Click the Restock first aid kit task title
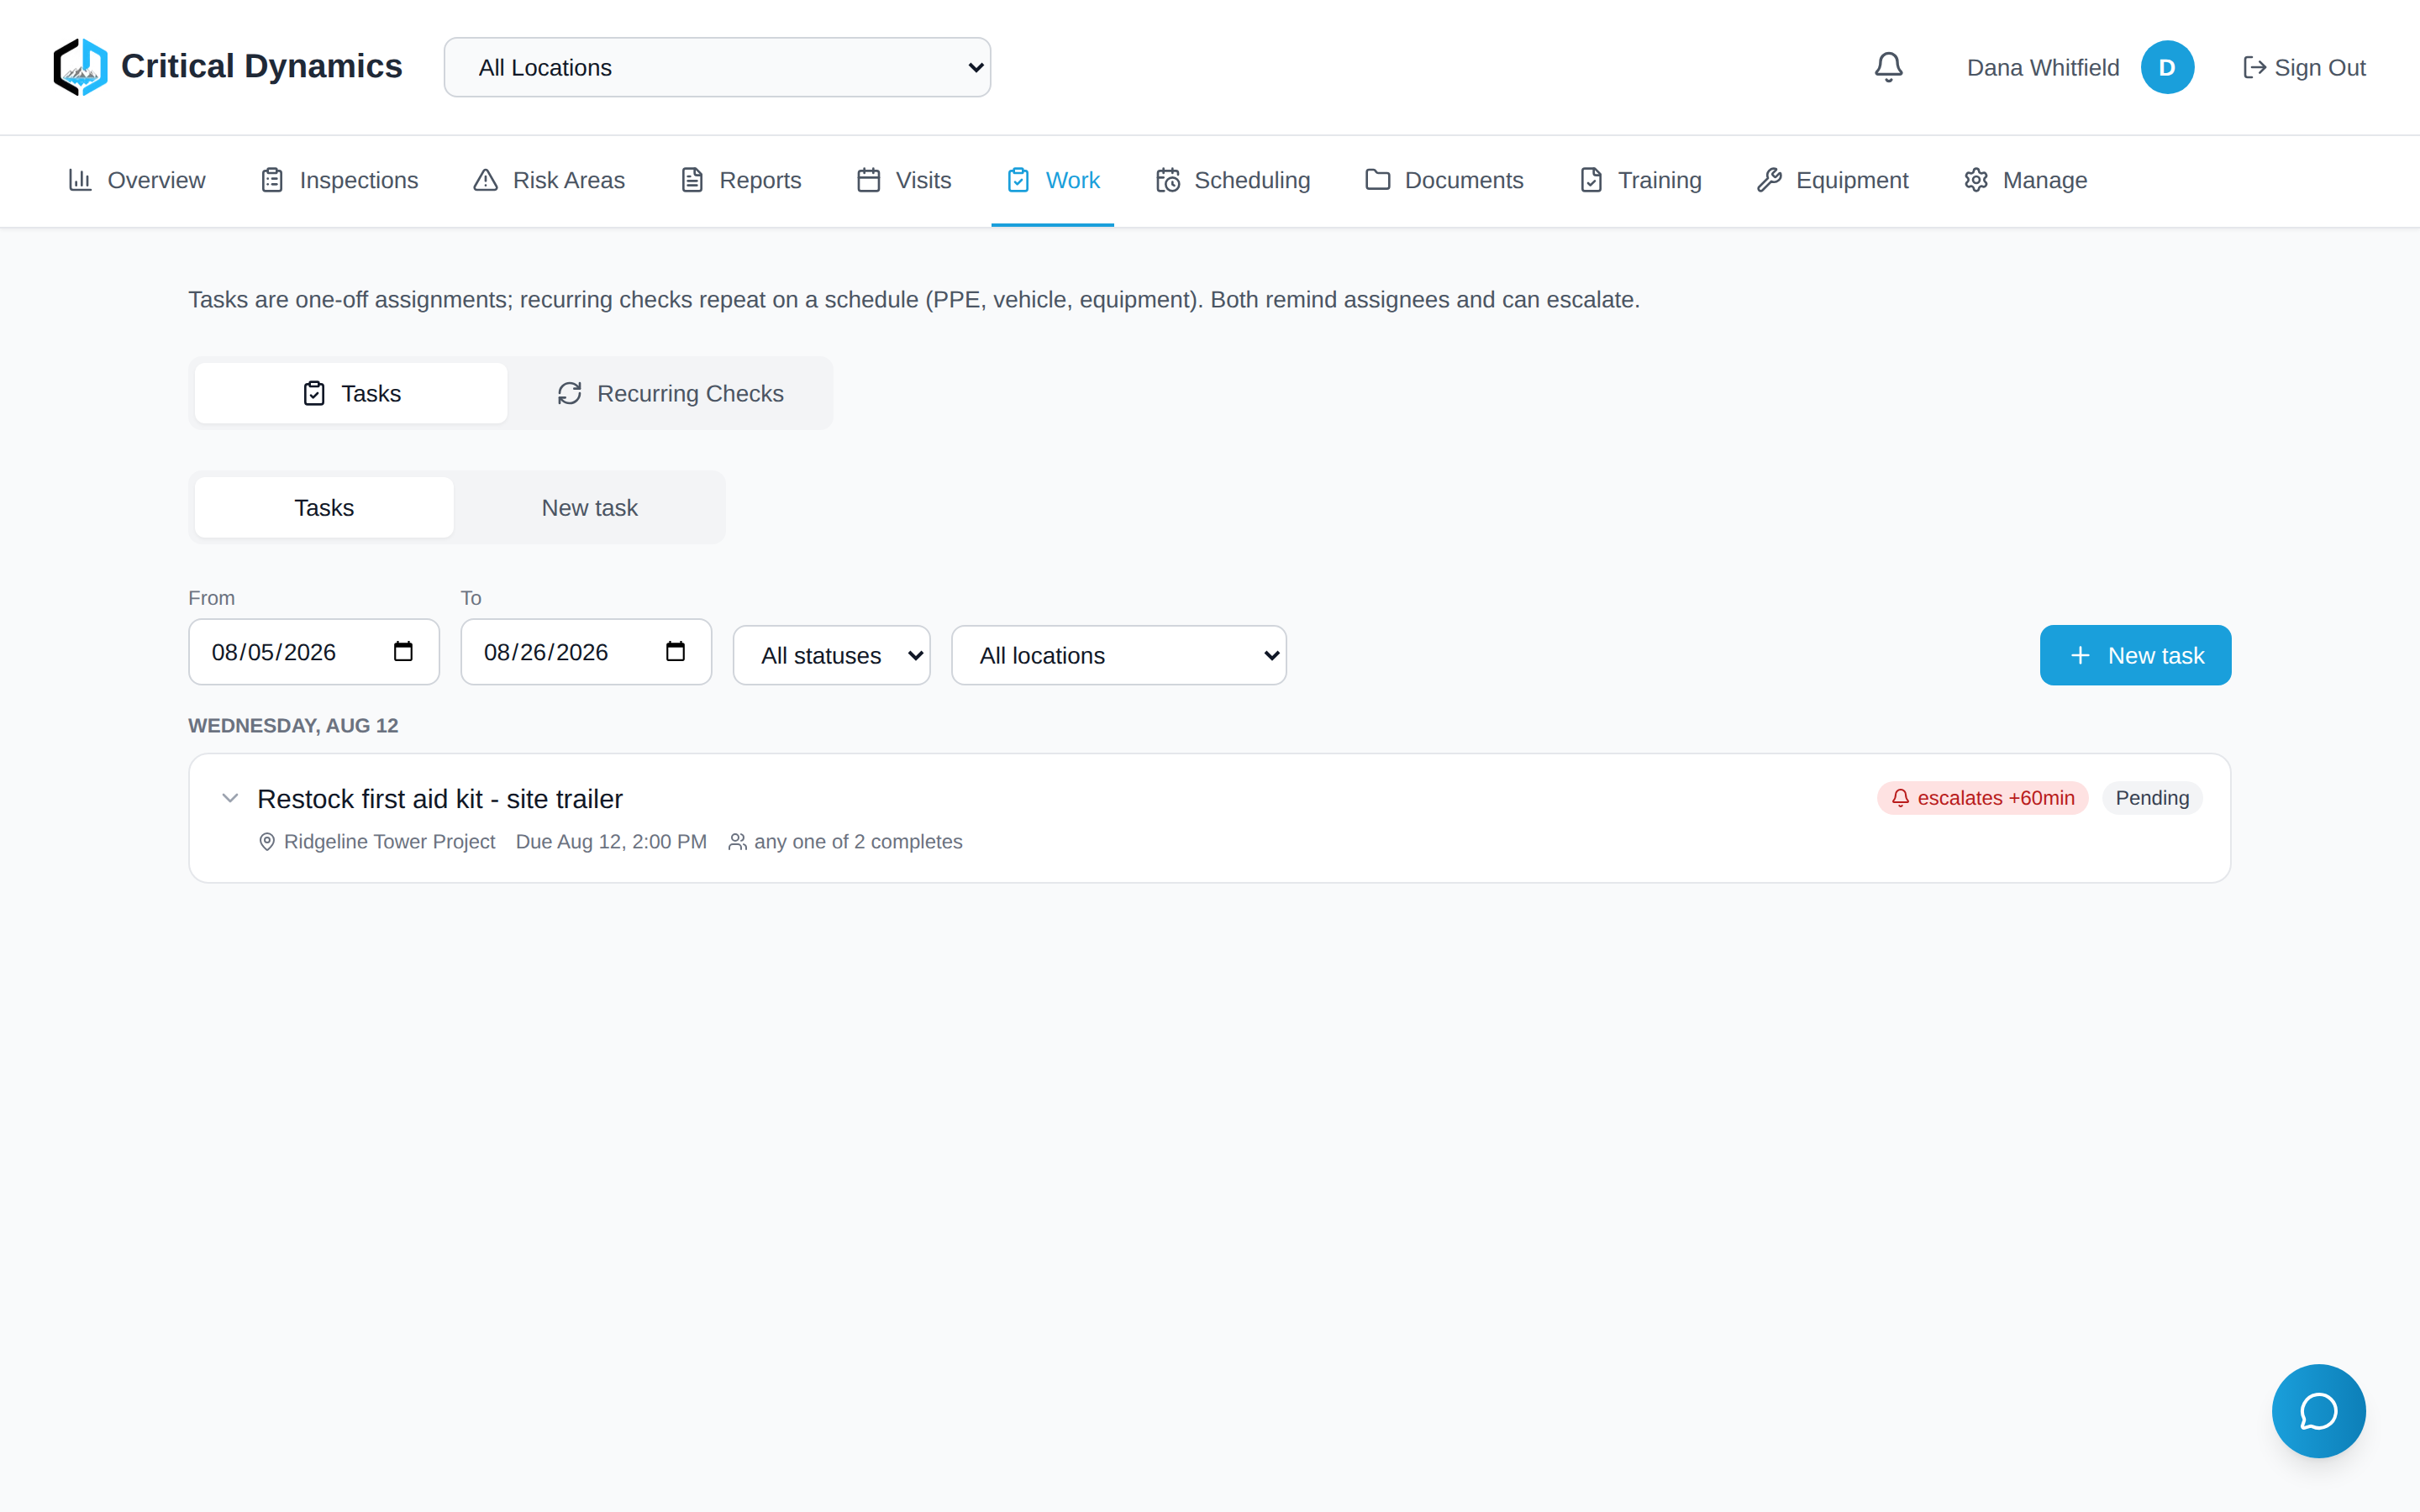The image size is (2420, 1512). [439, 799]
